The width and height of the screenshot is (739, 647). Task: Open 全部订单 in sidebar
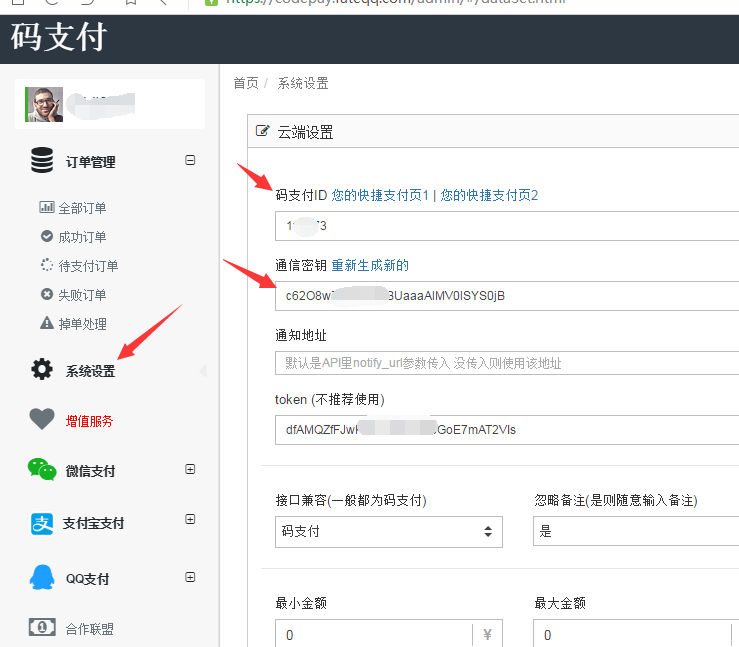point(82,208)
